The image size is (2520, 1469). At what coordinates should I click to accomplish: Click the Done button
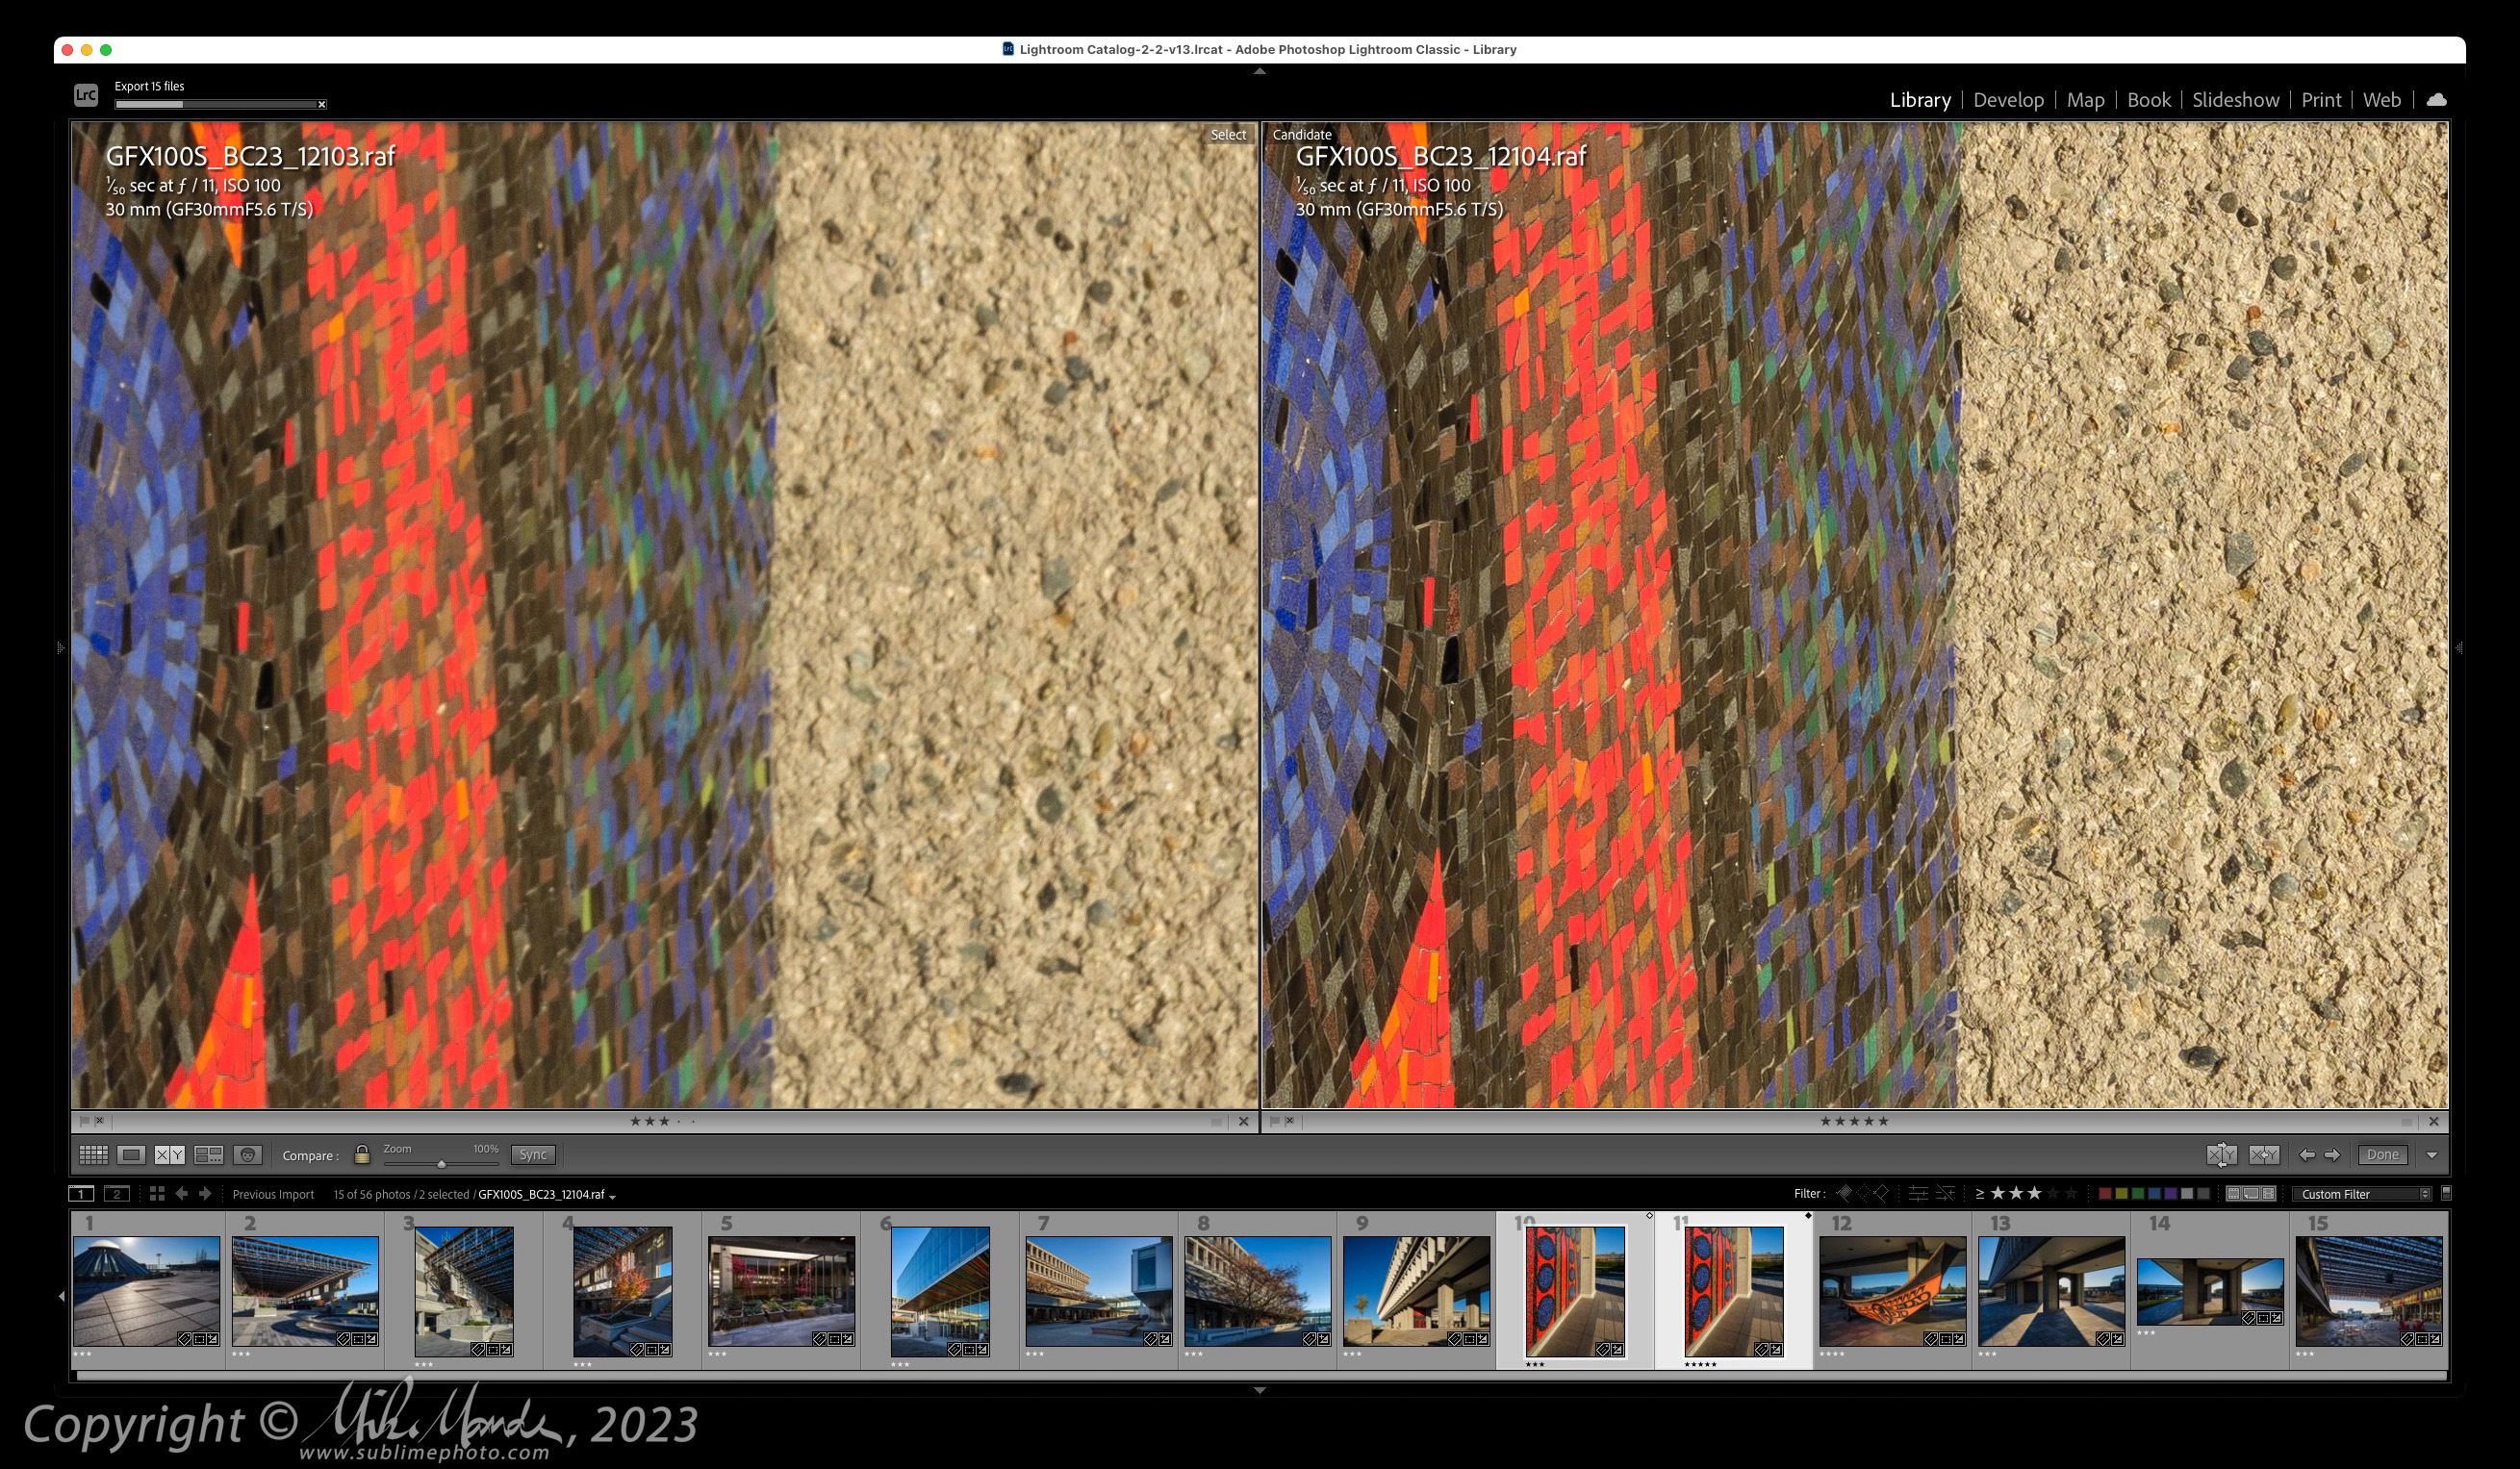[x=2382, y=1155]
